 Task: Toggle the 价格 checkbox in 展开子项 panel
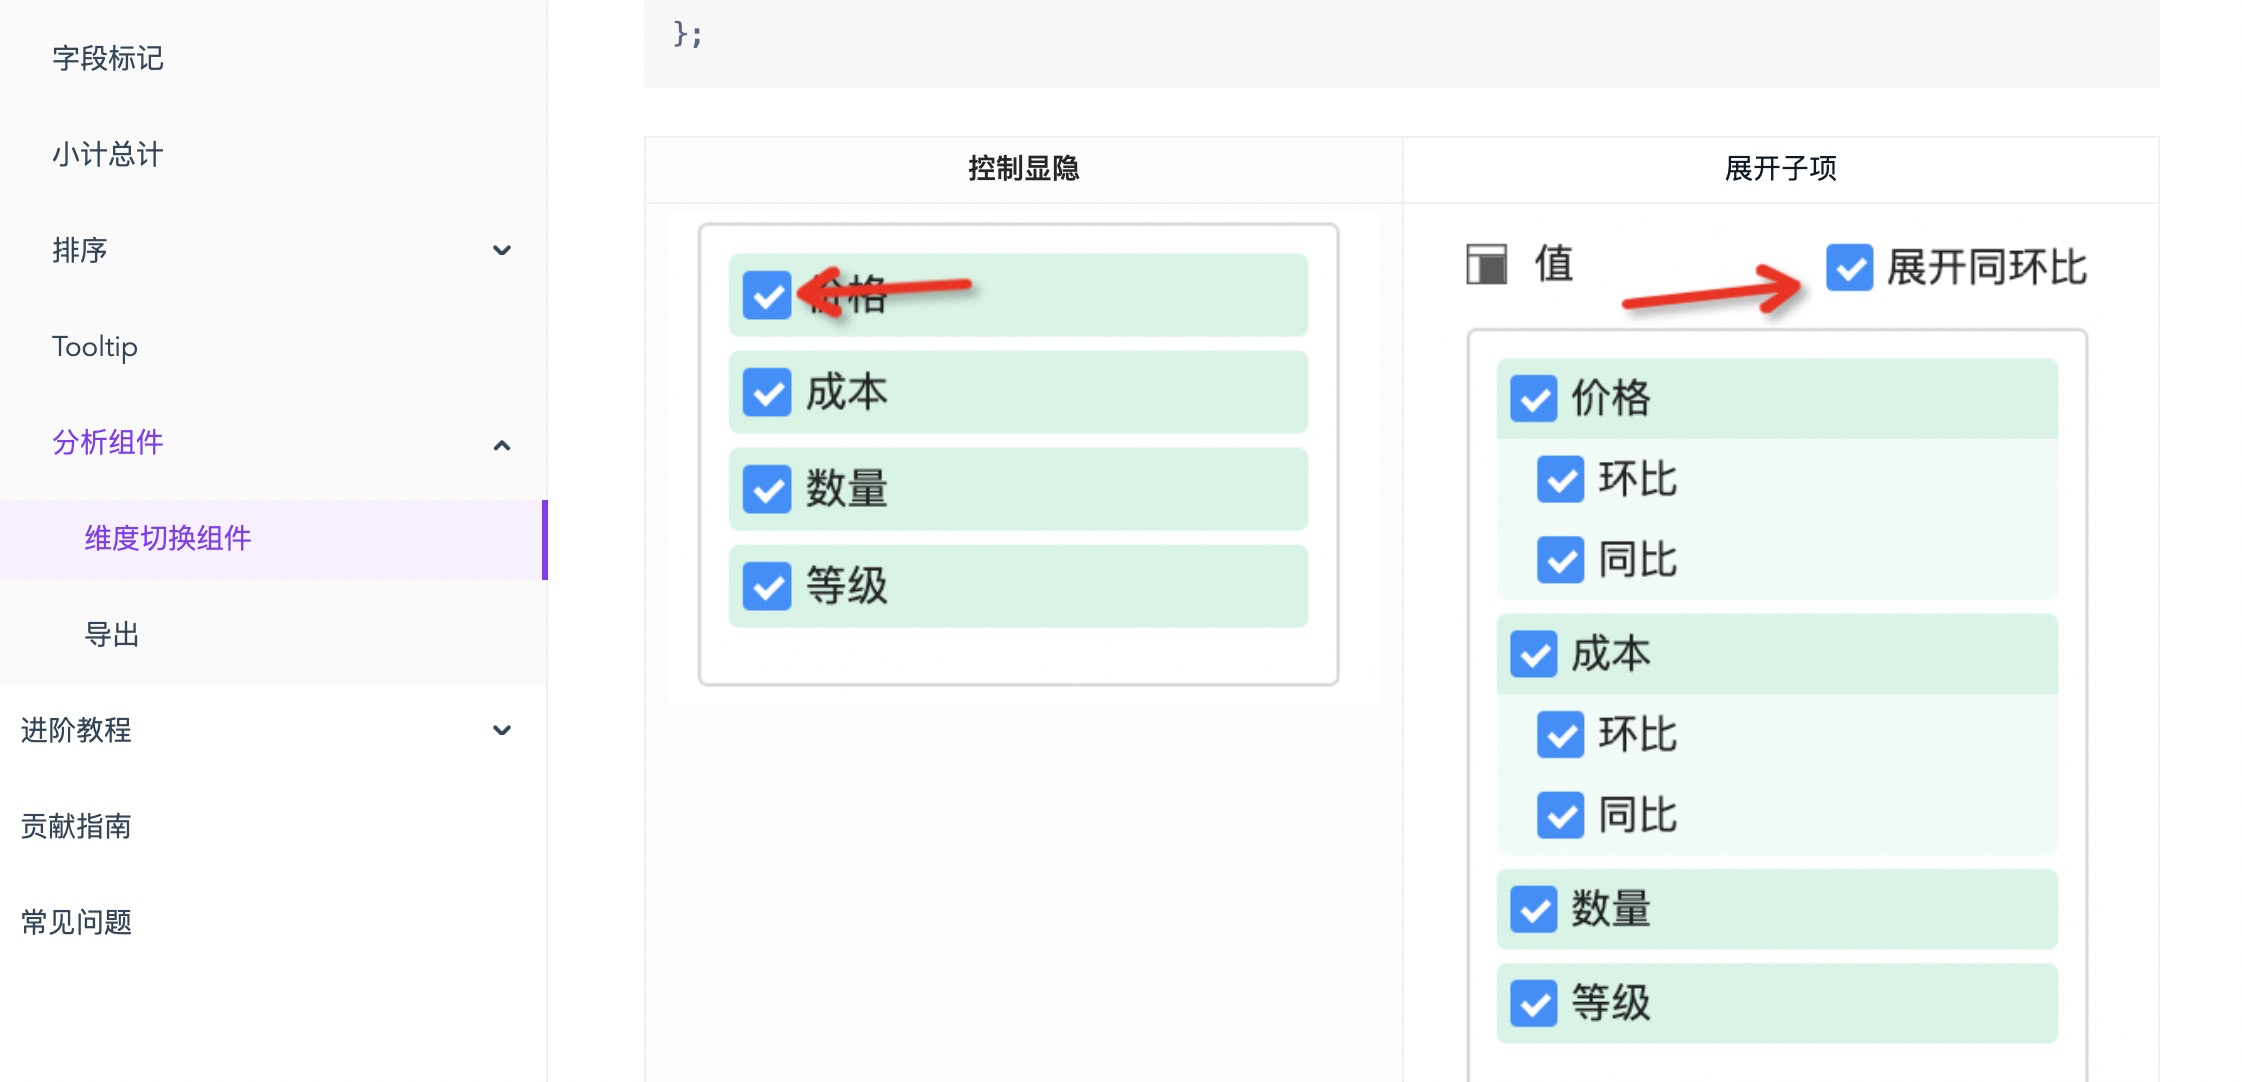pos(1533,397)
